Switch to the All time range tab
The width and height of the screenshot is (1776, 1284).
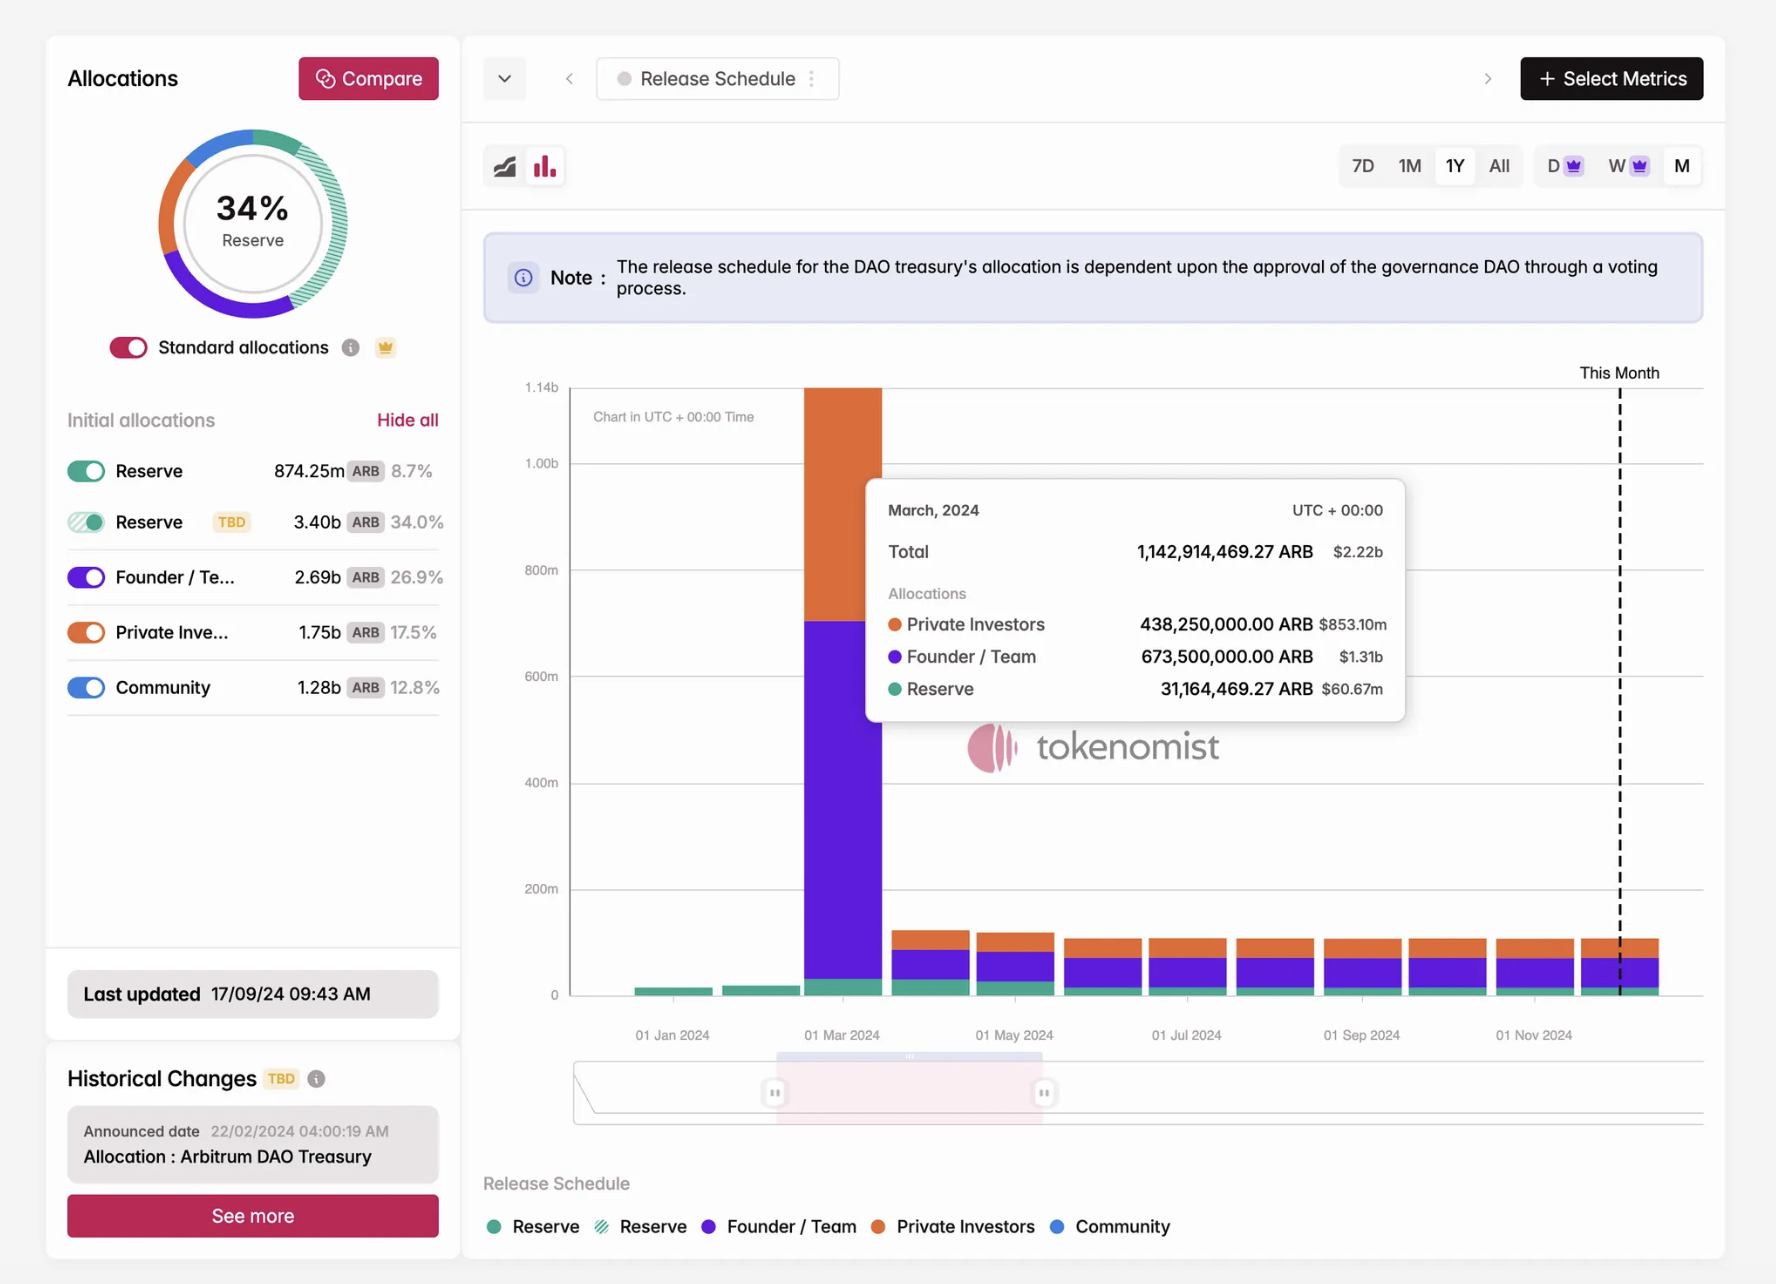point(1498,166)
